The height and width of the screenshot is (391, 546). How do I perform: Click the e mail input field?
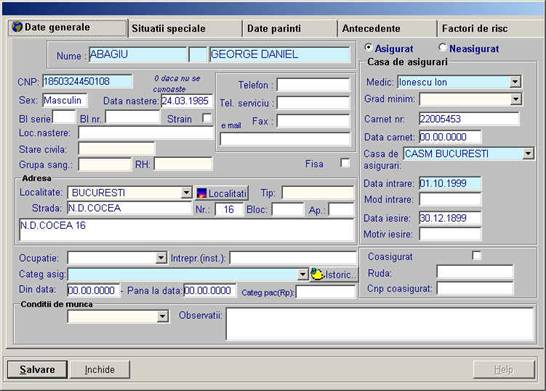tap(285, 139)
